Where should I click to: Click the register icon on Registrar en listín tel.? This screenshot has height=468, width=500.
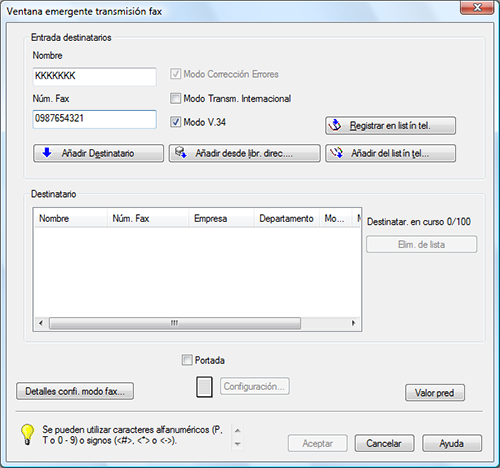point(335,125)
